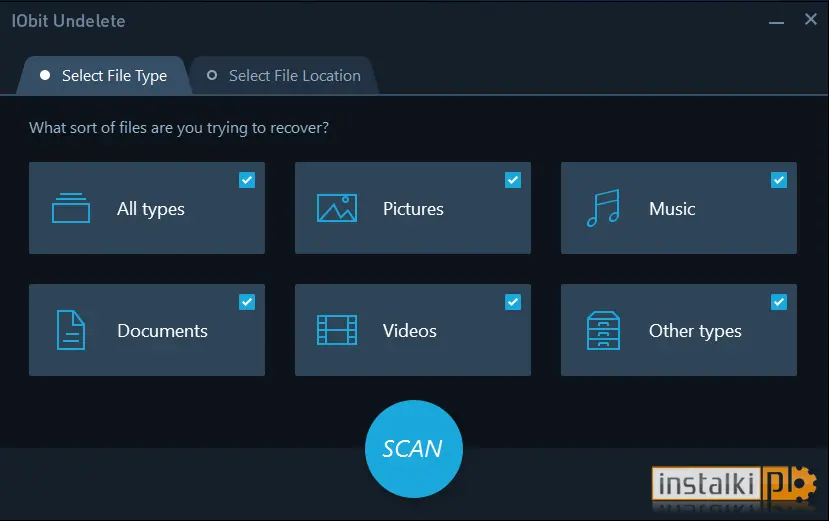Close the IObit Undelete window
This screenshot has width=829, height=521.
click(x=810, y=19)
